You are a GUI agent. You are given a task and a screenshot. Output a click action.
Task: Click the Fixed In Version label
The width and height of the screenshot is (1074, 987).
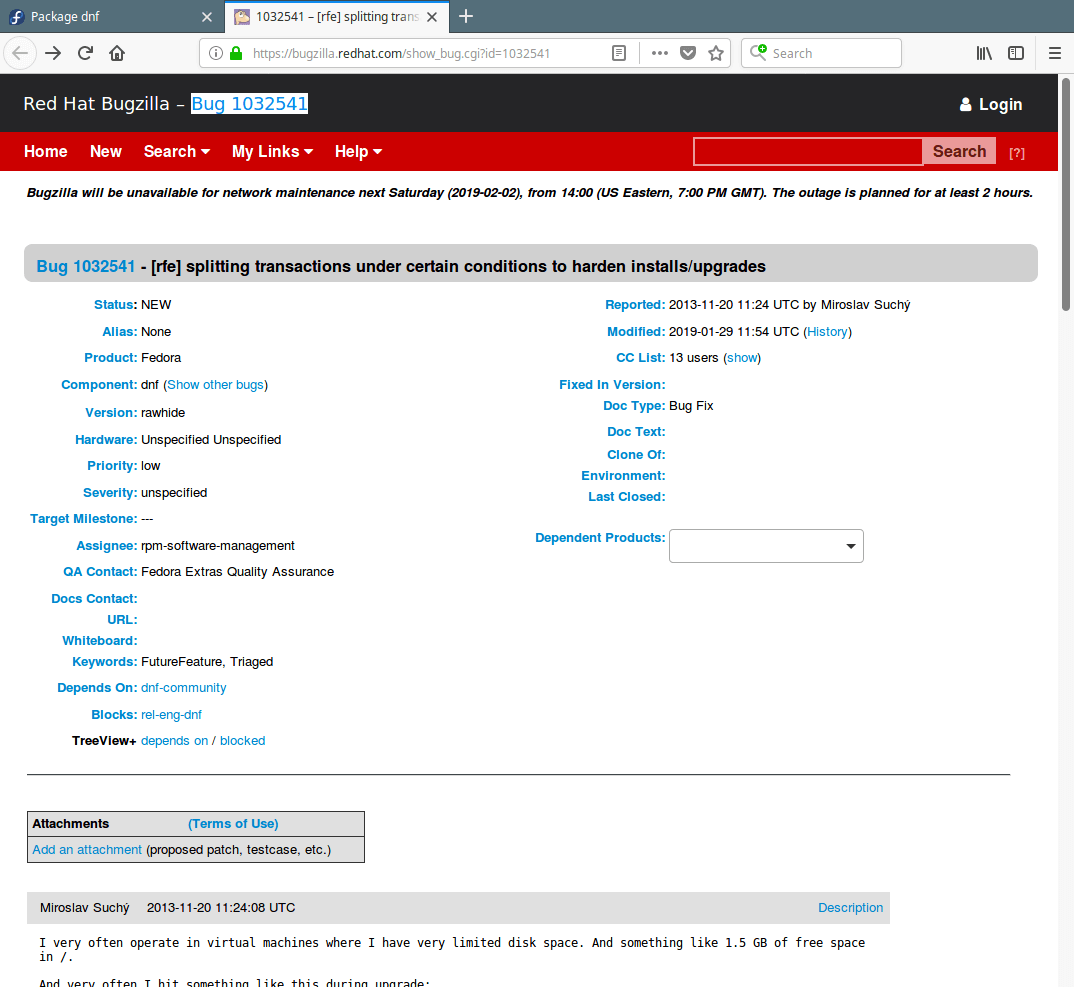coord(612,384)
